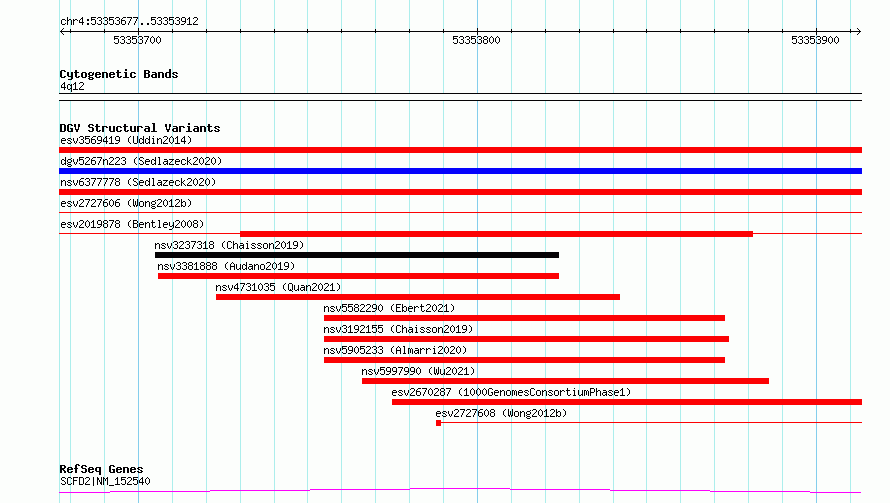890x503 pixels.
Task: Click the esv2727608 (Wong2012b) label
Action: [501, 413]
